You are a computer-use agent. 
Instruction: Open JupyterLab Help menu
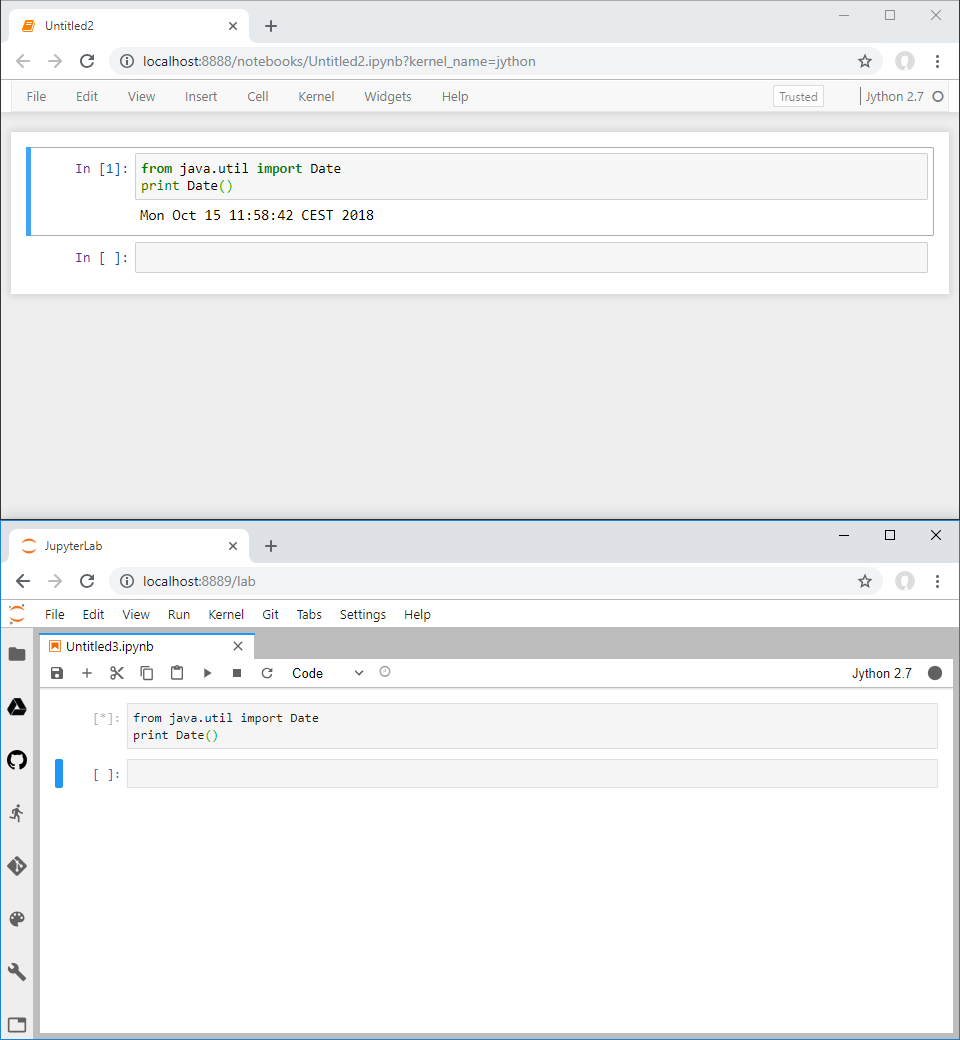417,615
